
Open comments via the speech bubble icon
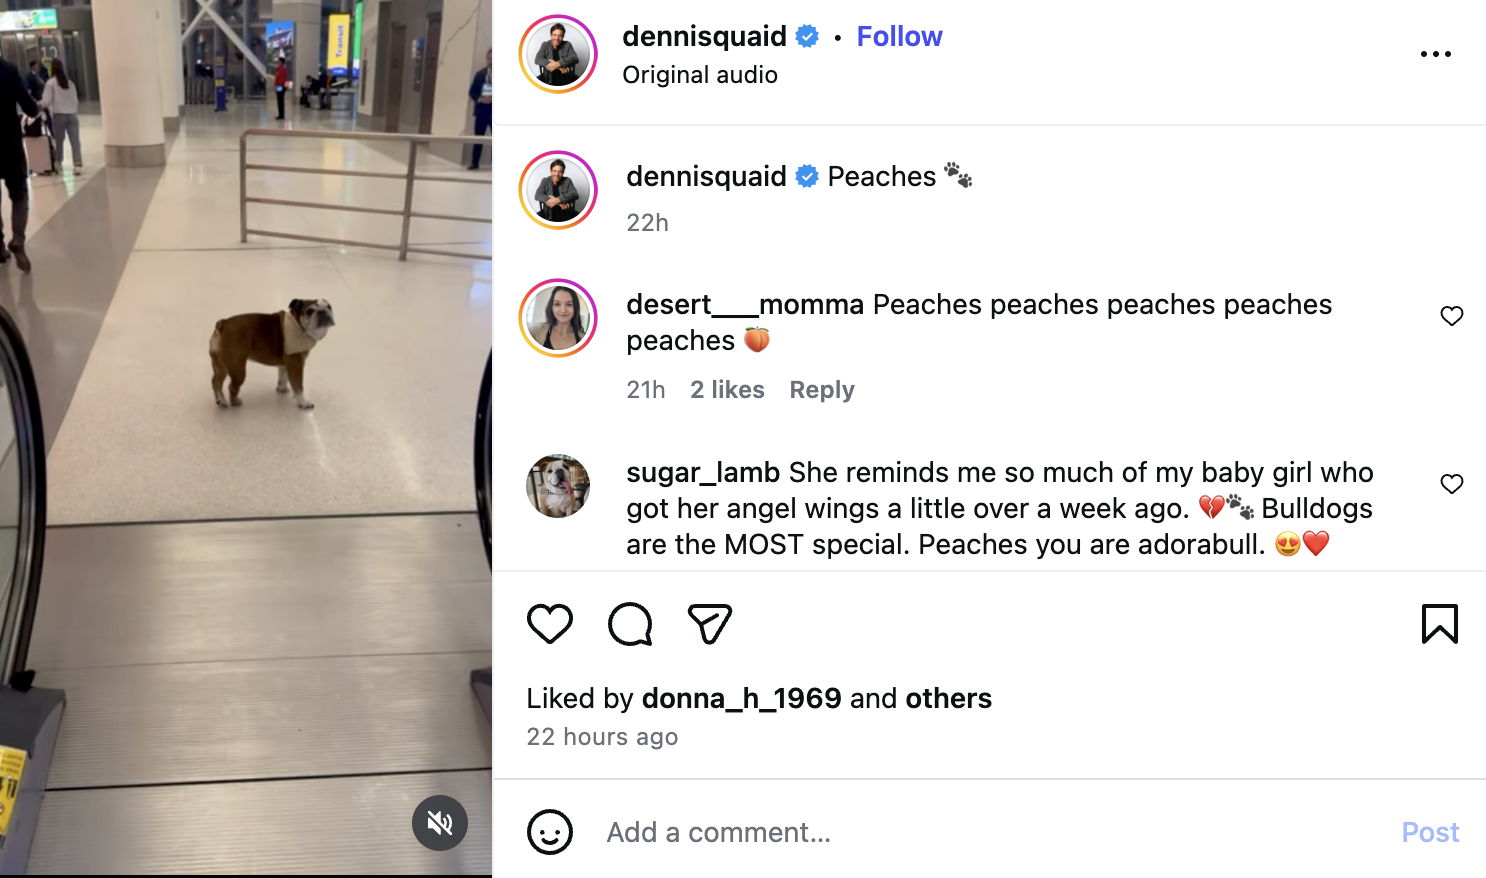[629, 622]
